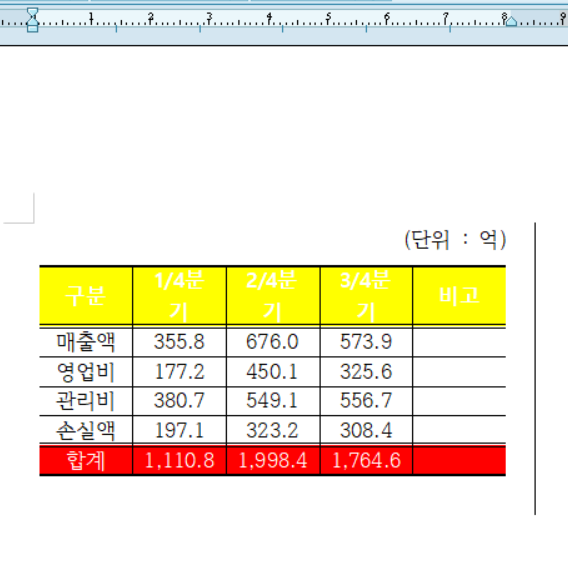This screenshot has width=568, height=568.
Task: Click the cell containing 676.0
Action: (x=273, y=342)
